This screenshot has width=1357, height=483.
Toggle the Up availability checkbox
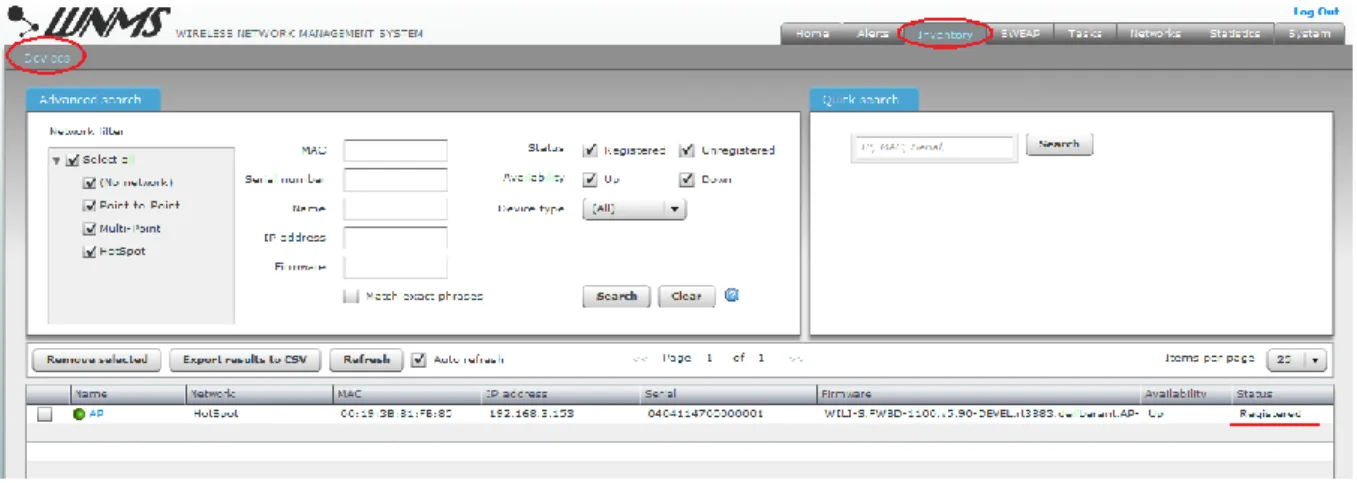590,180
